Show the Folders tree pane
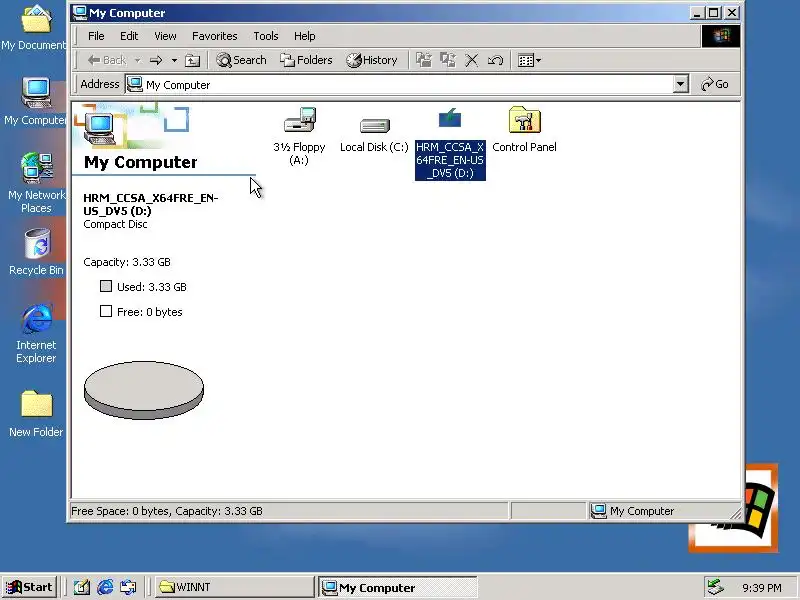 [306, 60]
